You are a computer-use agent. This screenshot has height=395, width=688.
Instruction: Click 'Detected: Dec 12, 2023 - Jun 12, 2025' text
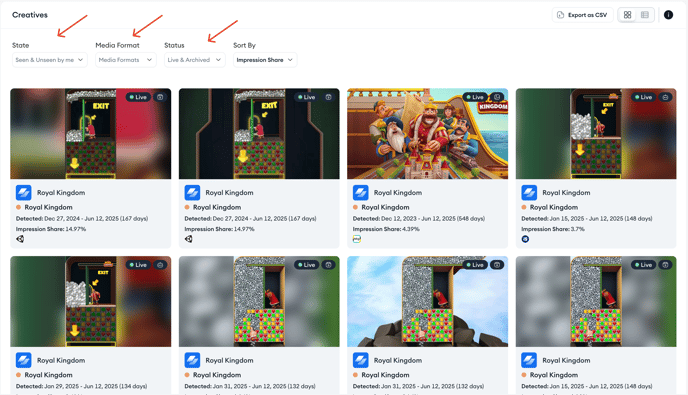(419, 218)
